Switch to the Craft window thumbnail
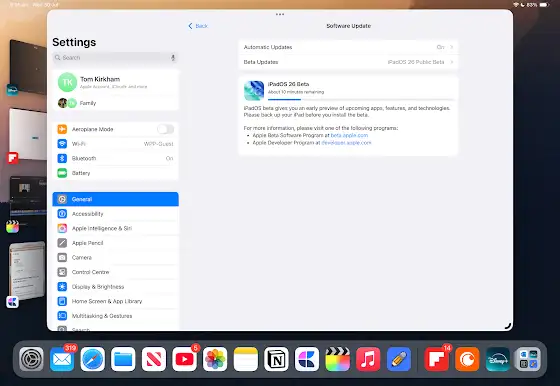 [27, 271]
